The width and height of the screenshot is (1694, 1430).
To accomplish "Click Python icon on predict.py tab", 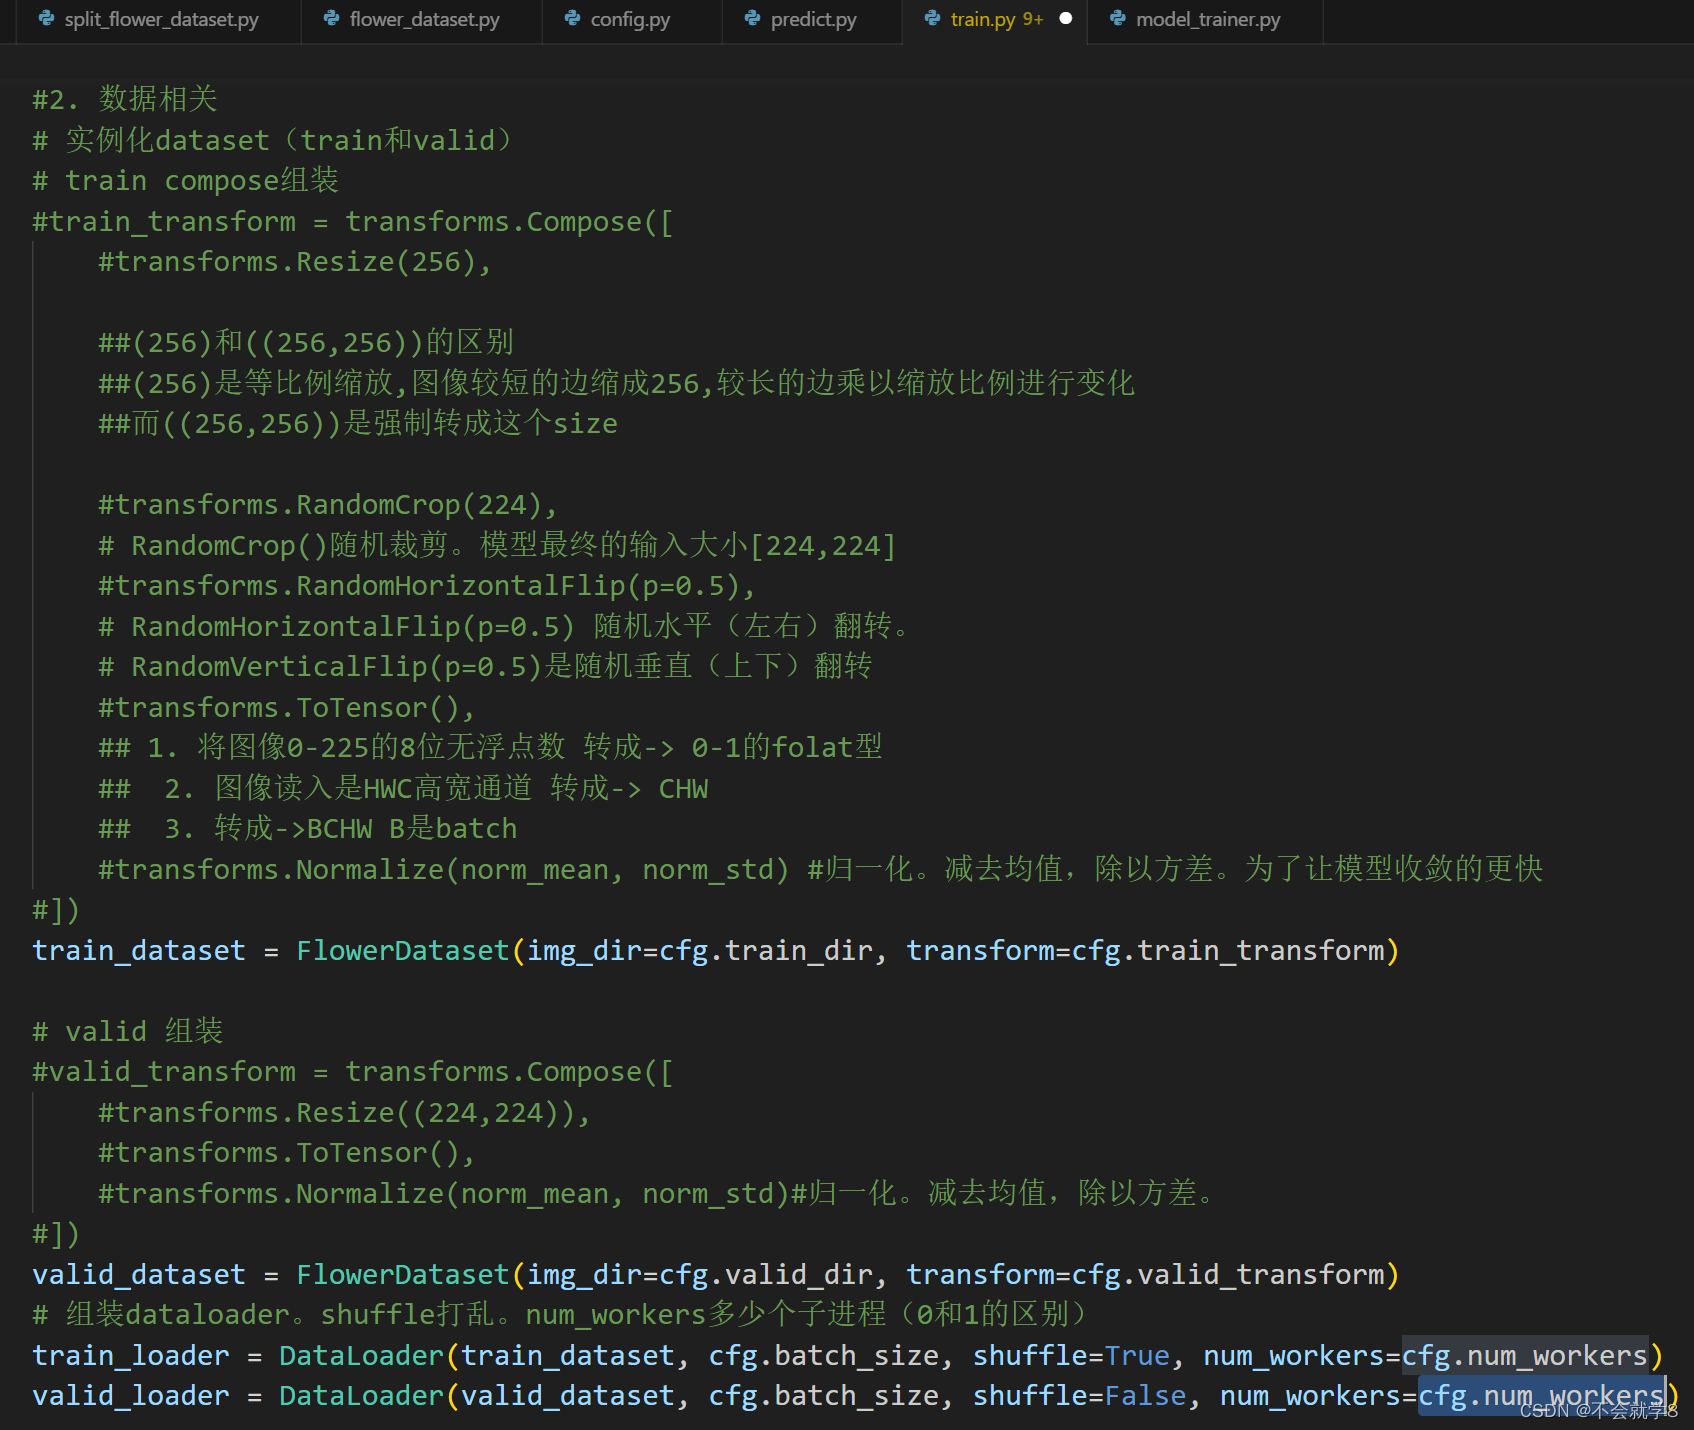I will 752,18.
